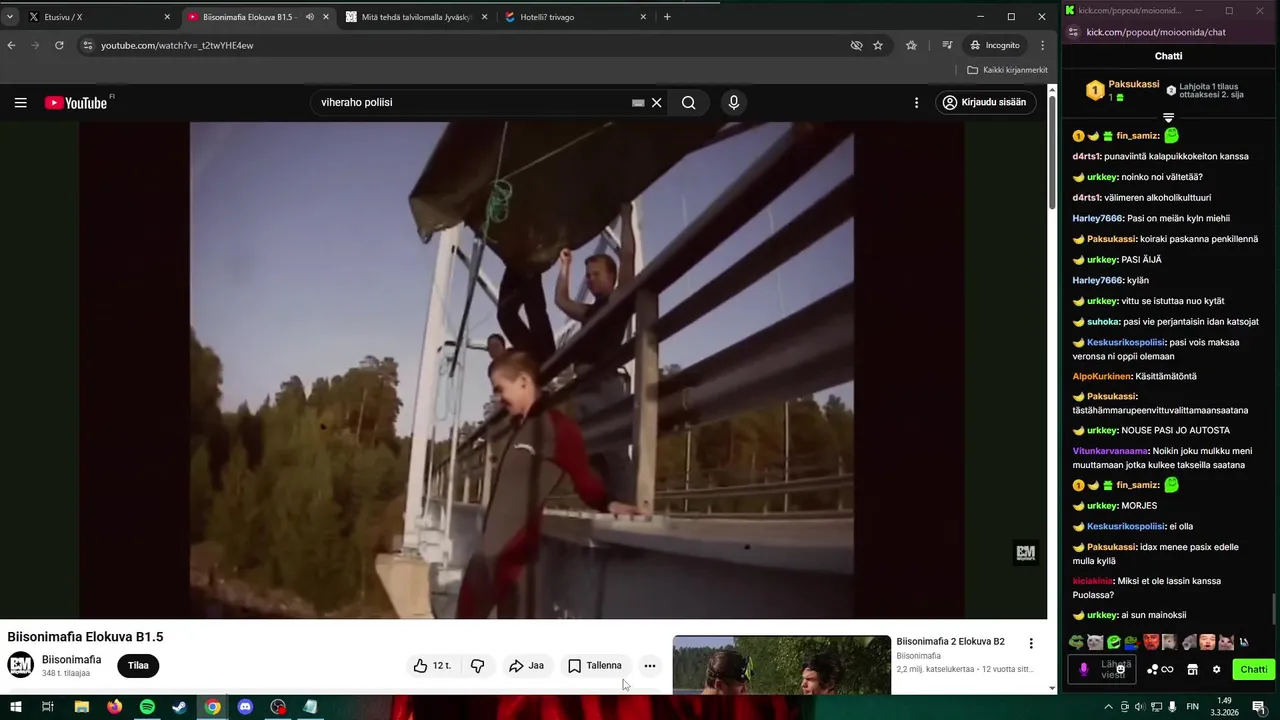Viewport: 1280px width, 720px height.
Task: Click the video player frame
Action: (x=522, y=370)
